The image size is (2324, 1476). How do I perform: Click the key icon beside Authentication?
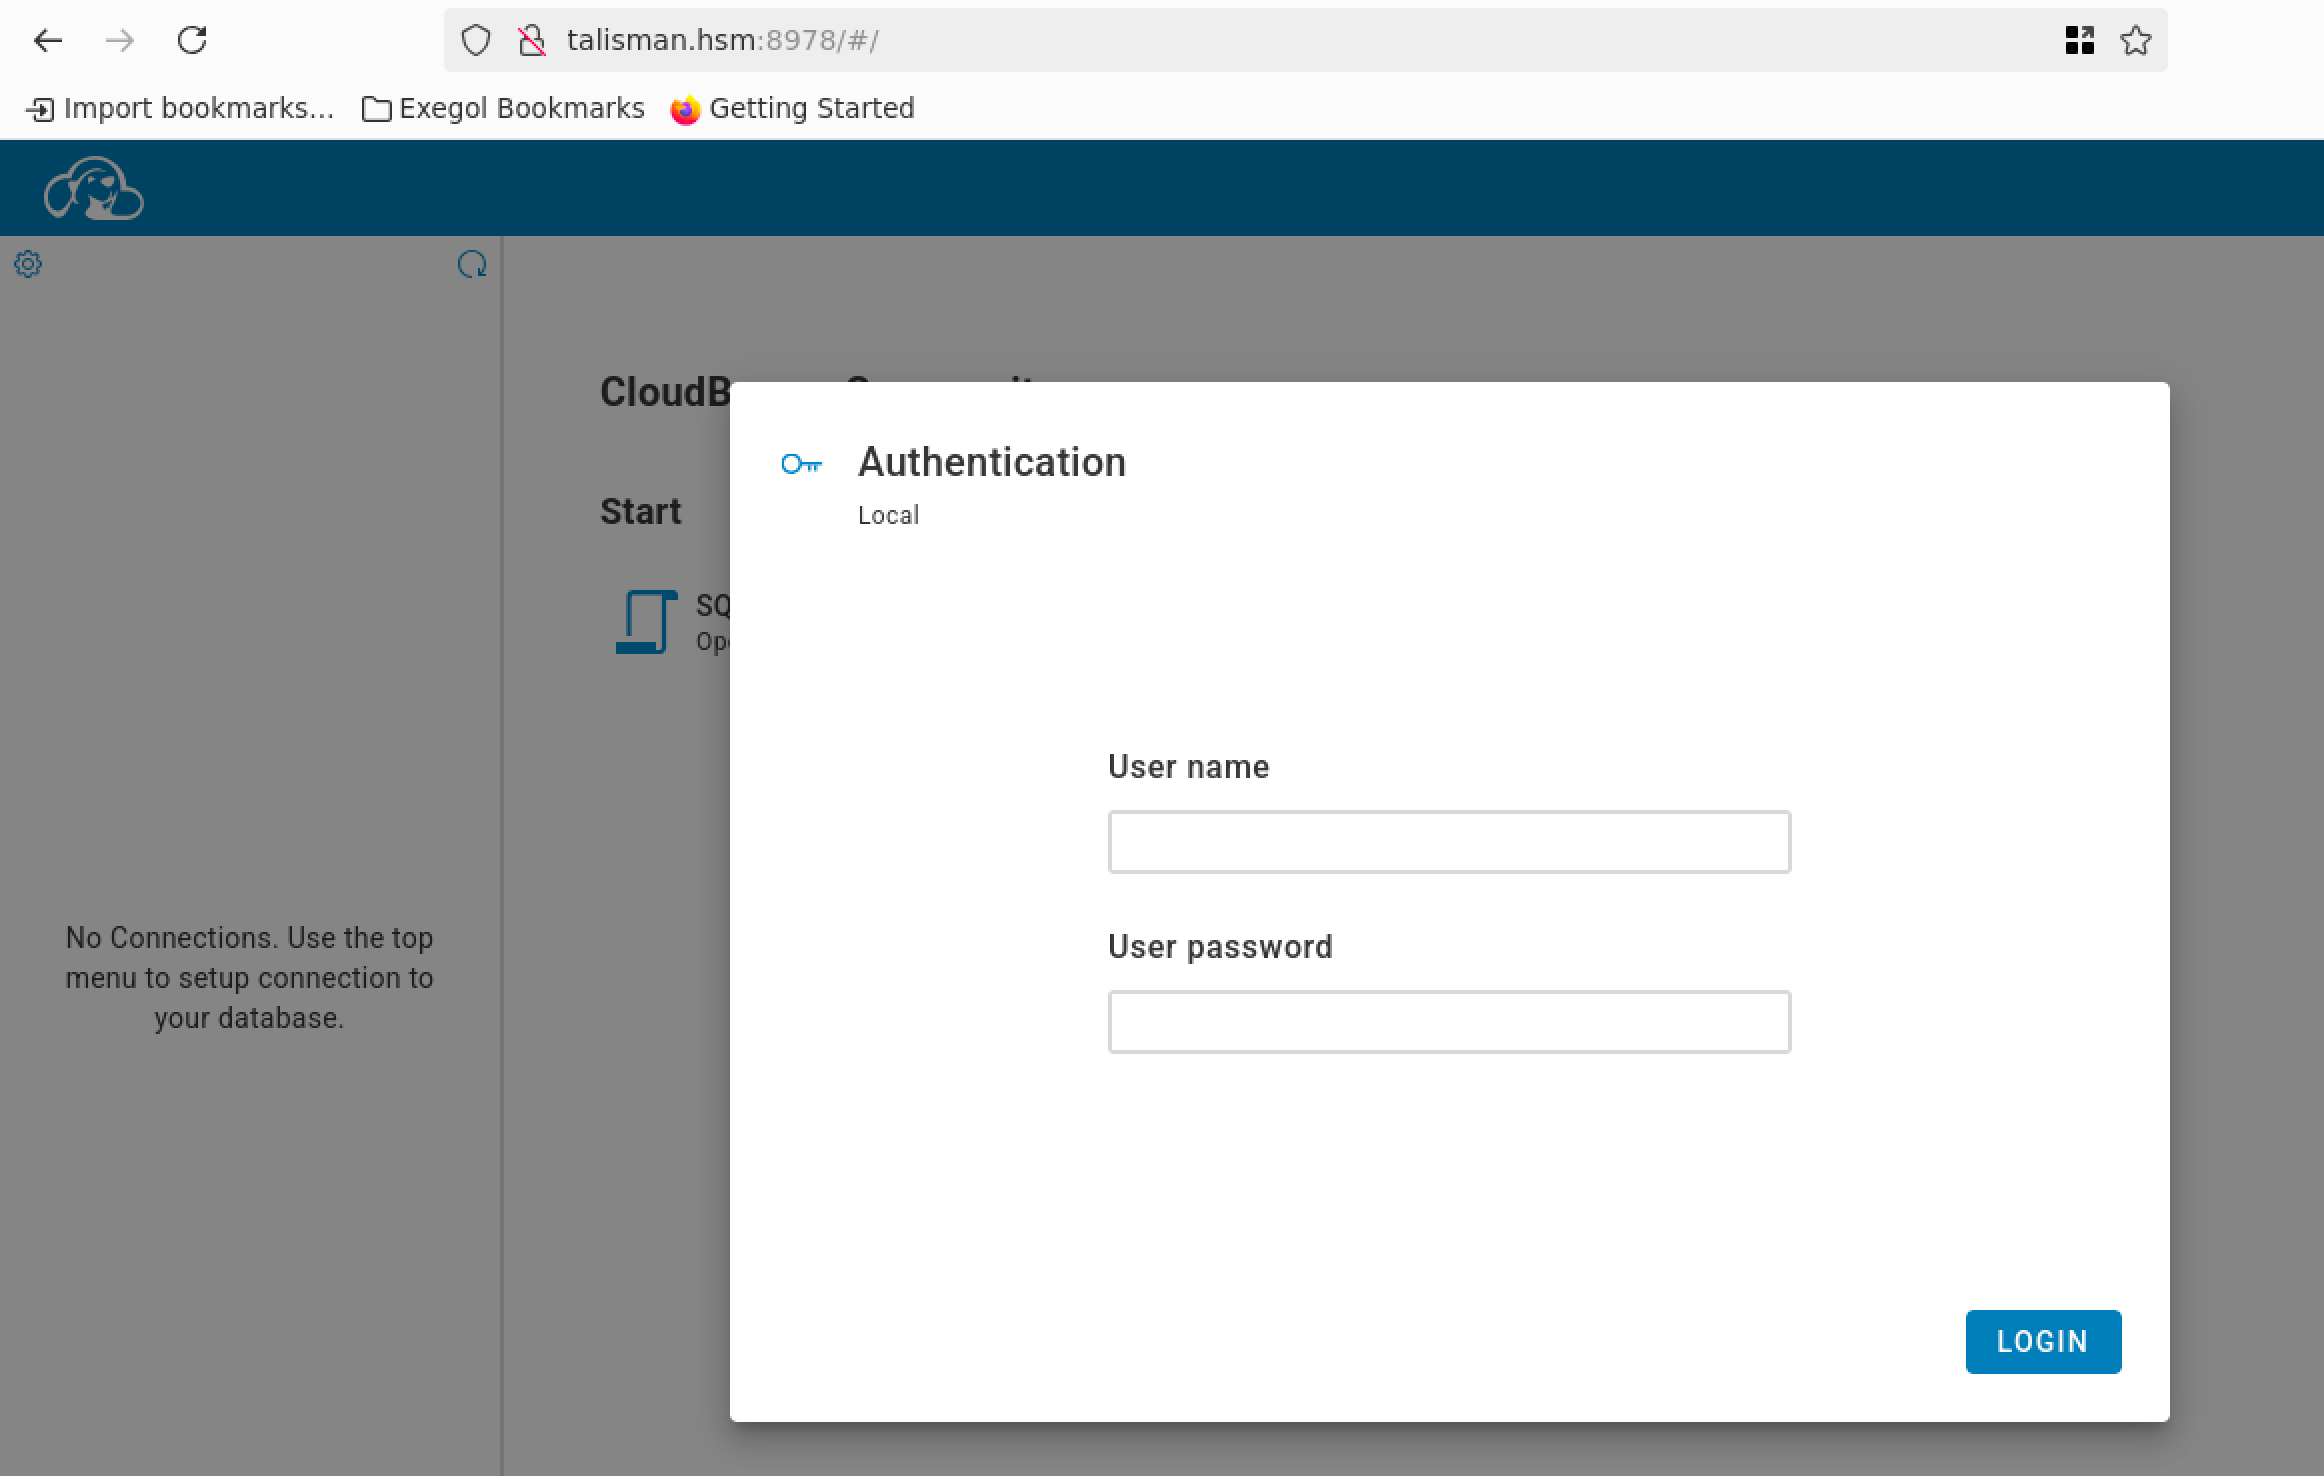click(801, 464)
